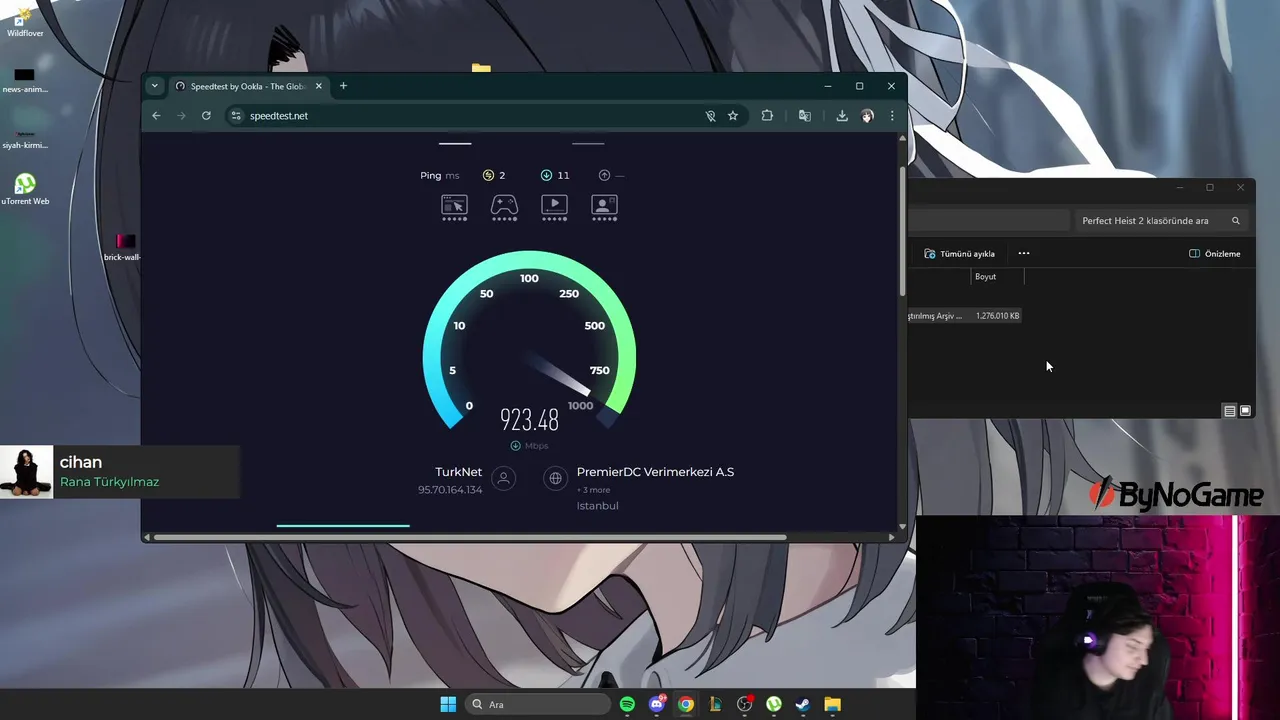The image size is (1280, 720).
Task: Open the Wildflower desktop icon
Action: (x=25, y=21)
